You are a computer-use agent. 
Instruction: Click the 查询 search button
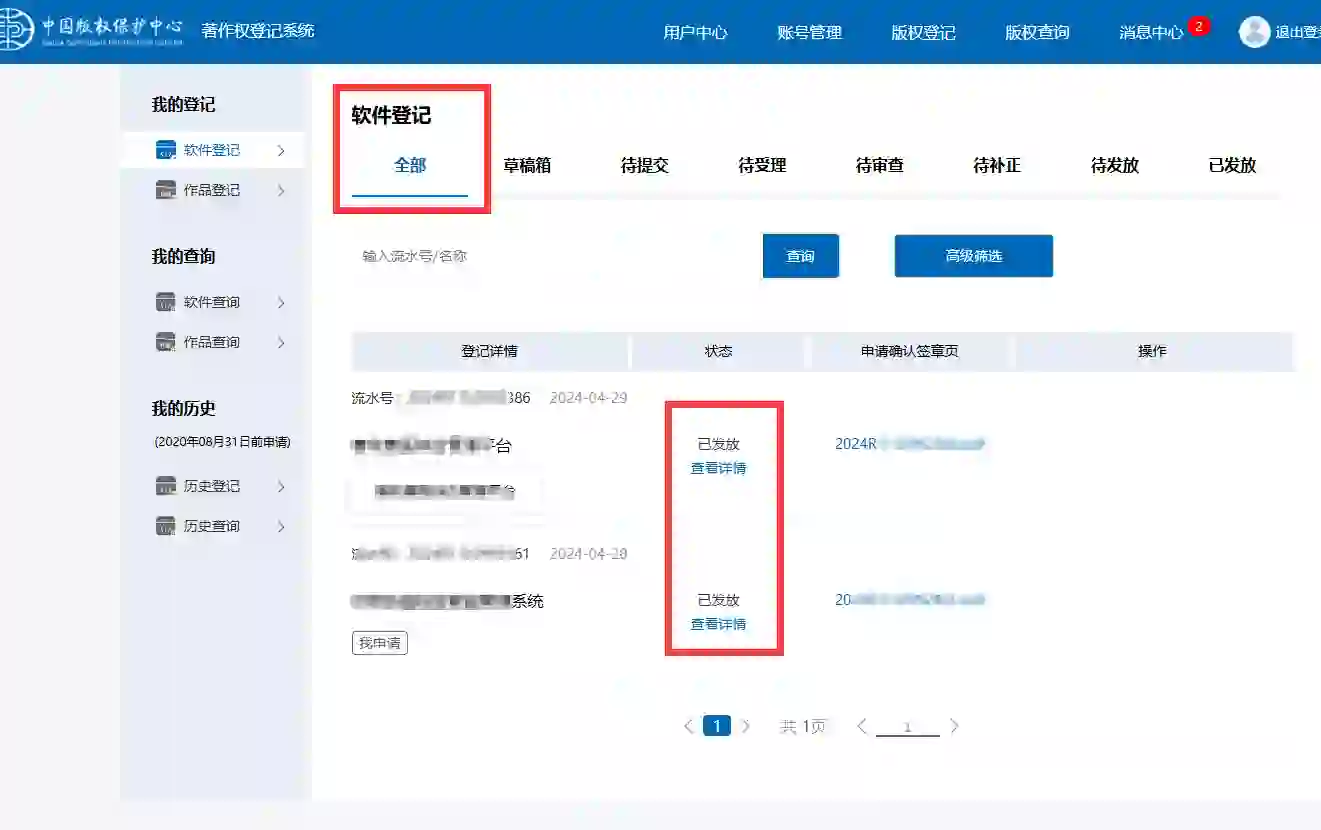[x=800, y=256]
